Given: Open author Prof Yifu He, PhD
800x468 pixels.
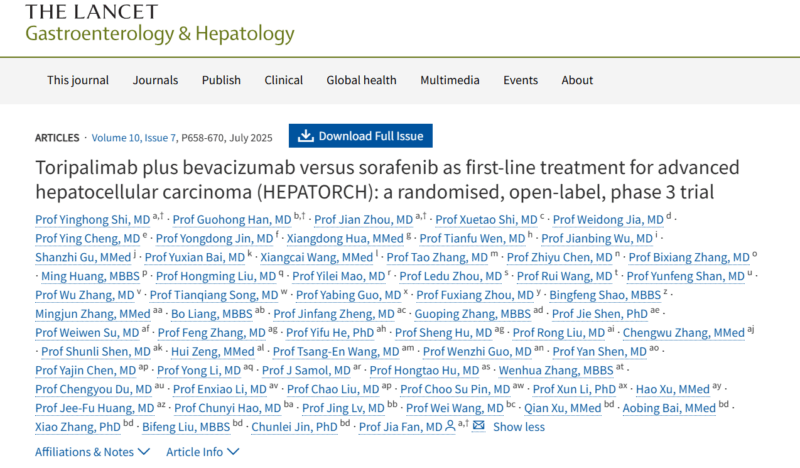Looking at the screenshot, I should (330, 333).
